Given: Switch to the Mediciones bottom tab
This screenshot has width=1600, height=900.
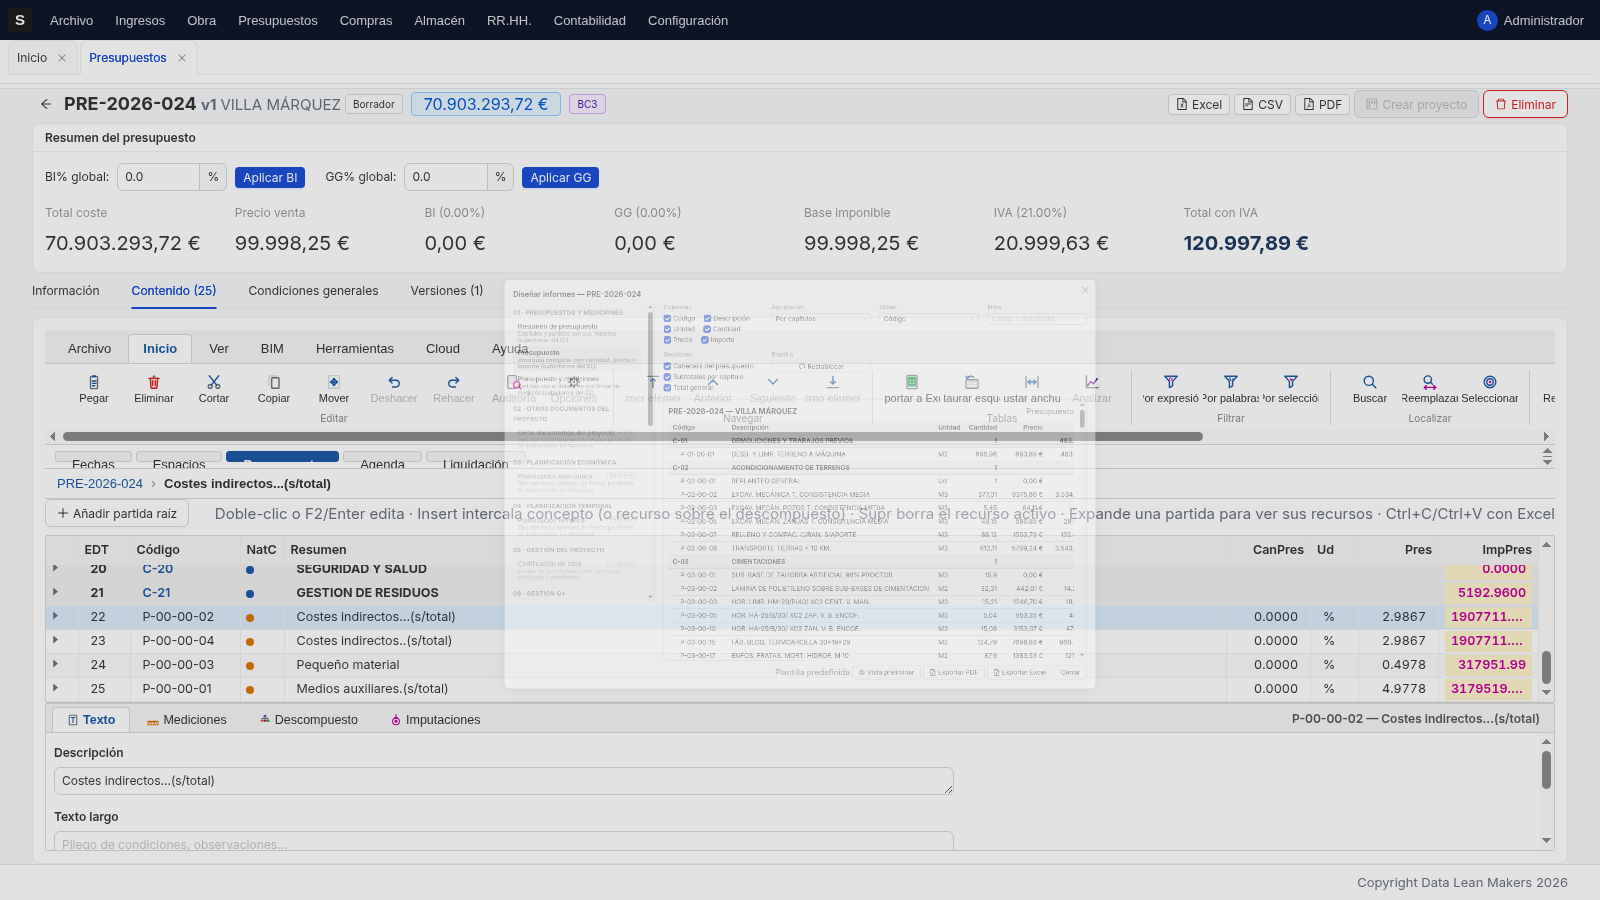Looking at the screenshot, I should pos(187,720).
